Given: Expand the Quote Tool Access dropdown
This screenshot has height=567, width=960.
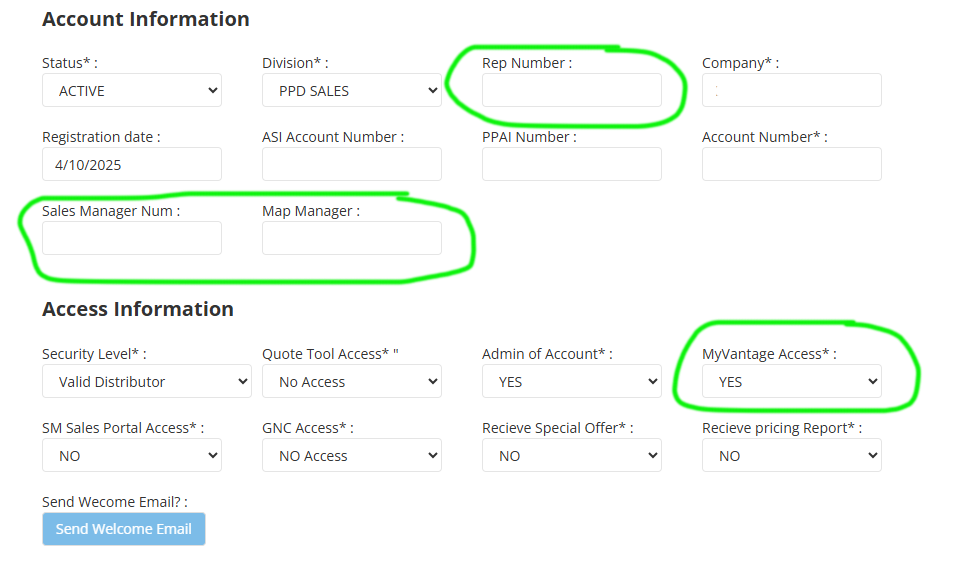Looking at the screenshot, I should 351,381.
